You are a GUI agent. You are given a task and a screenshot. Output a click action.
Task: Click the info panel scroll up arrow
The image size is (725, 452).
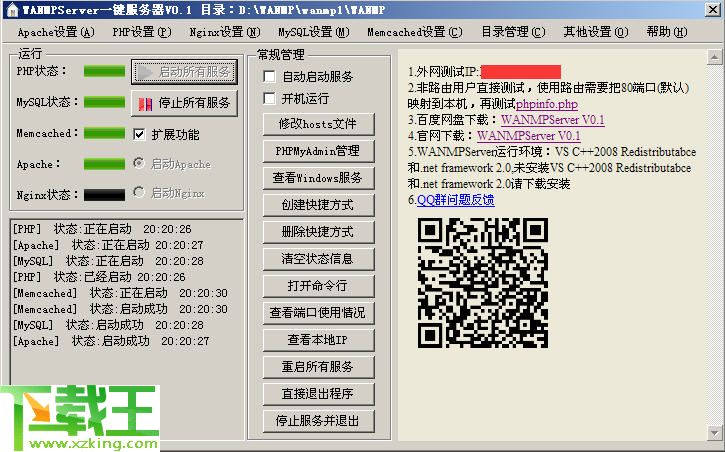pyautogui.click(x=714, y=57)
